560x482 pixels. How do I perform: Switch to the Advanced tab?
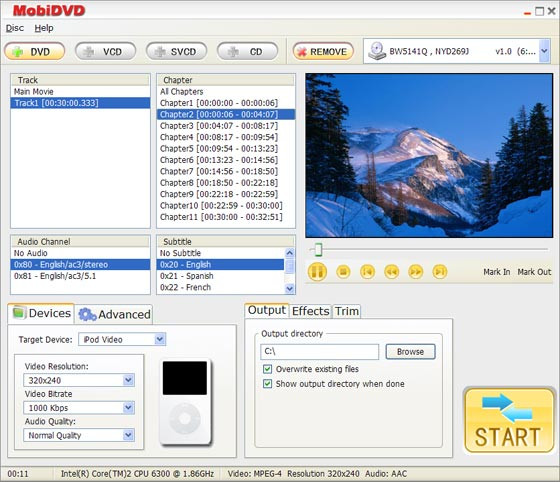point(114,314)
